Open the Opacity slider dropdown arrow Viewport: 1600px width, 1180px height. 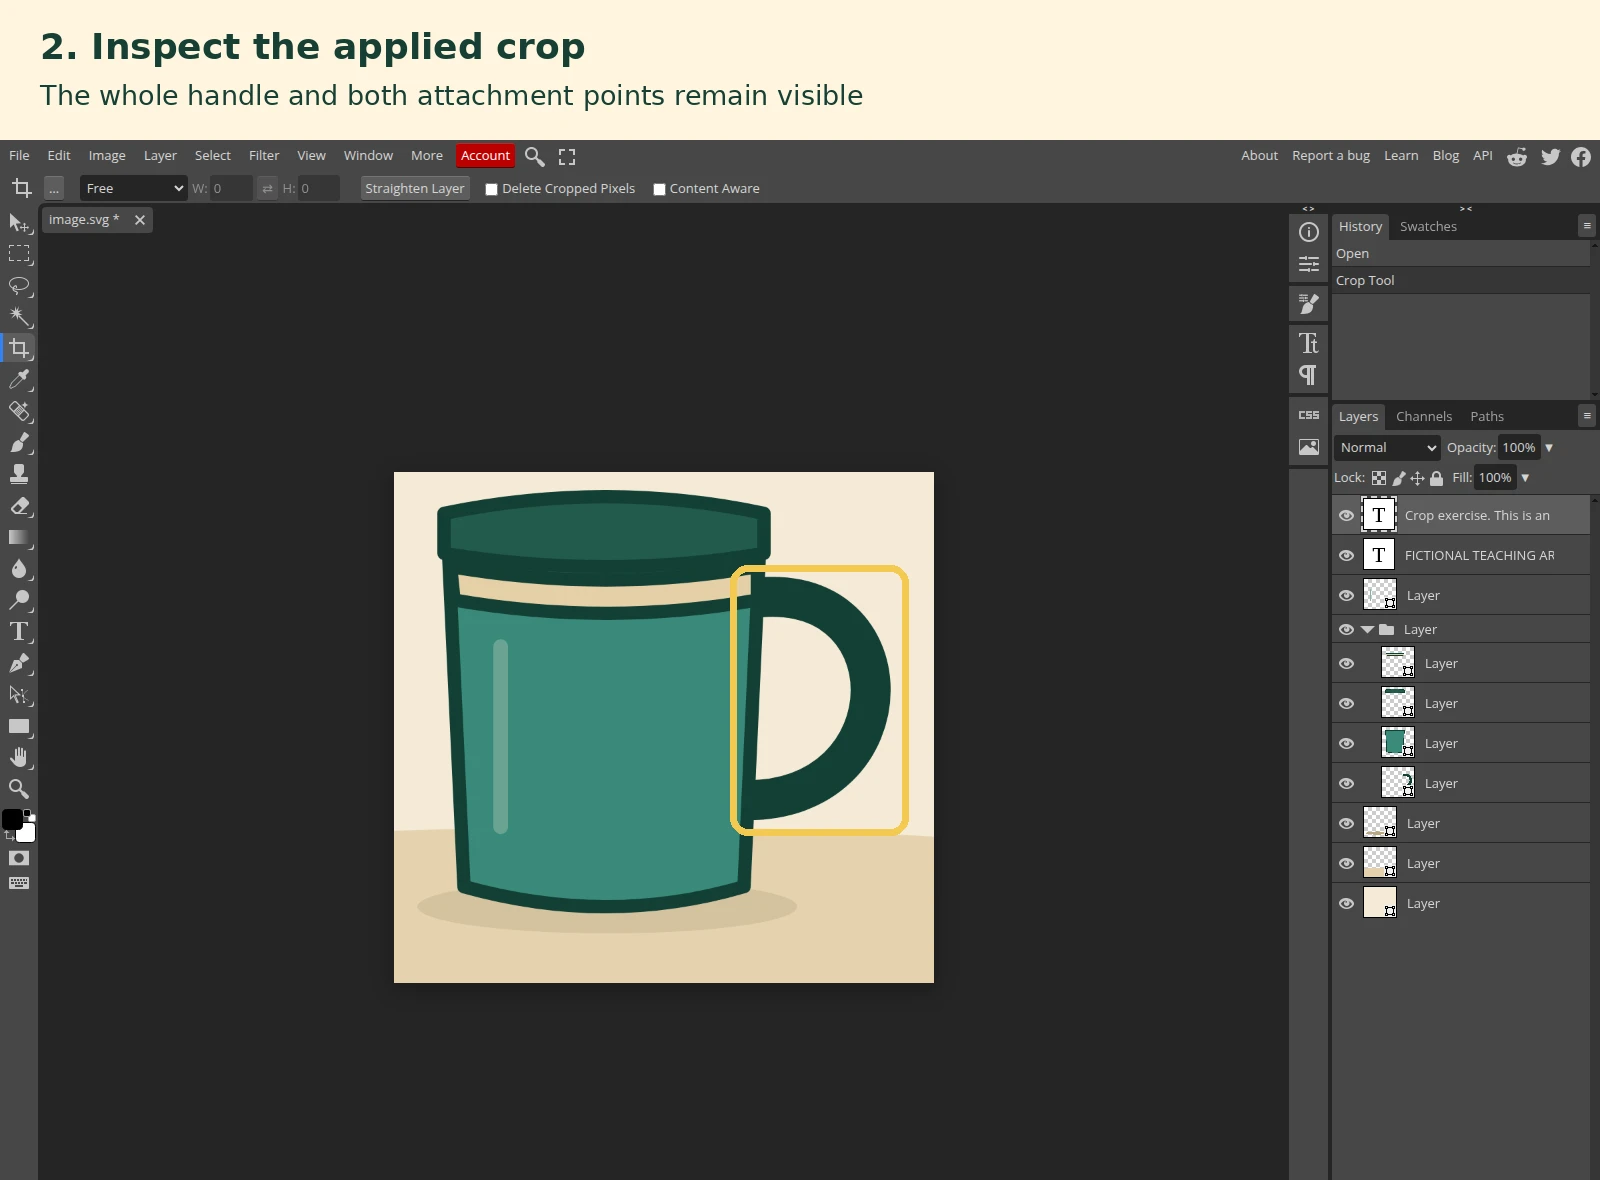[1549, 448]
